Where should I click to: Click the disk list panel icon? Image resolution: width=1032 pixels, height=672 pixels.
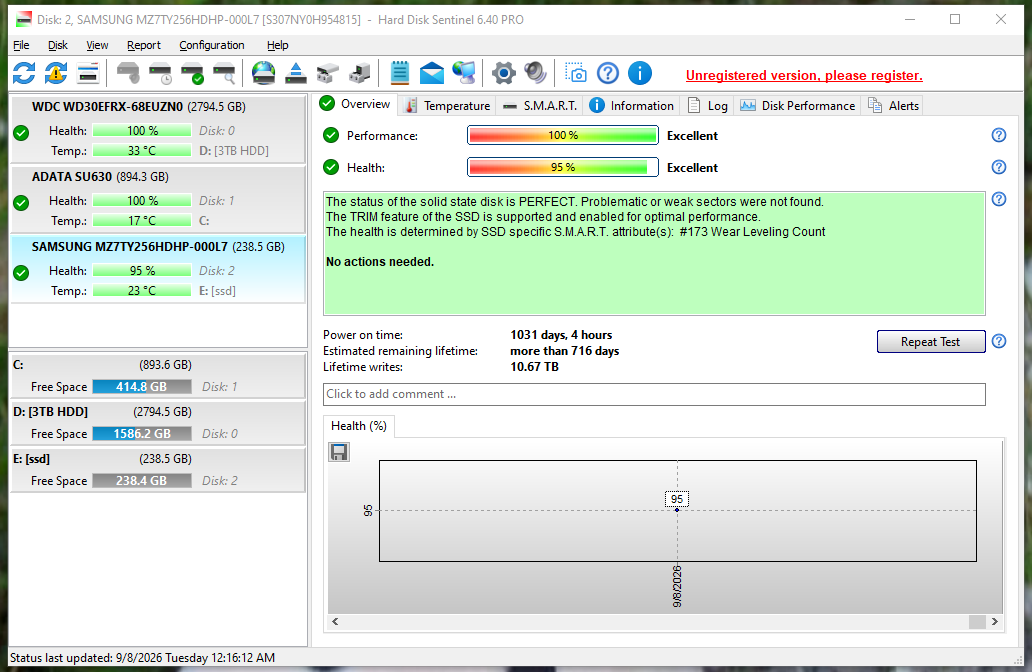[88, 73]
